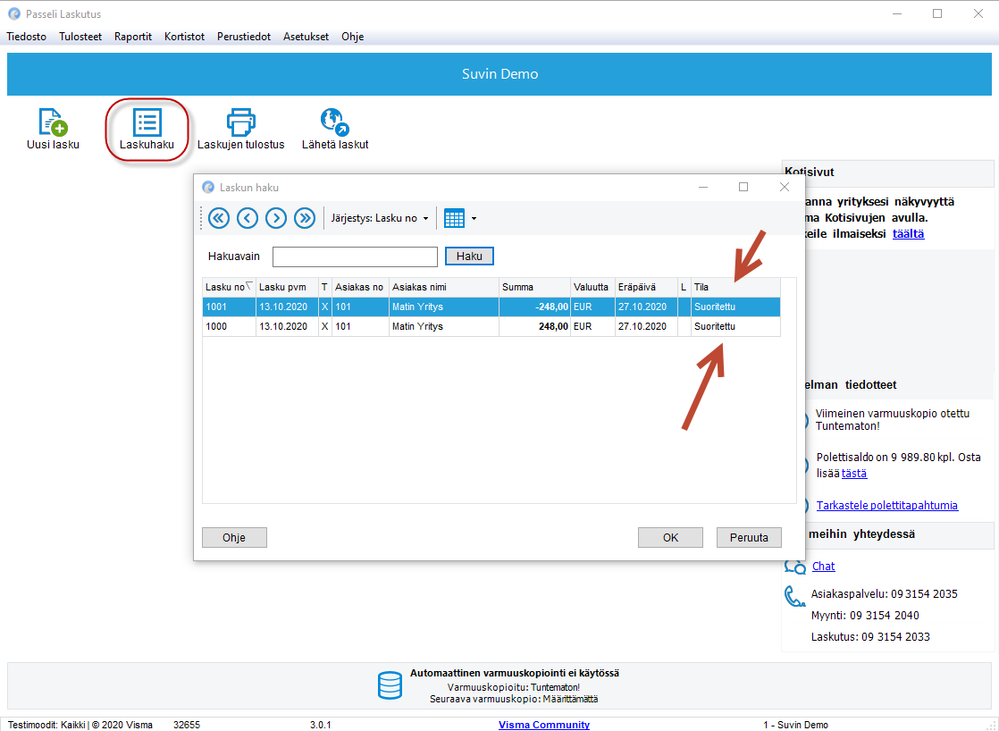
Task: Open the Chat link
Action: pyautogui.click(x=823, y=566)
